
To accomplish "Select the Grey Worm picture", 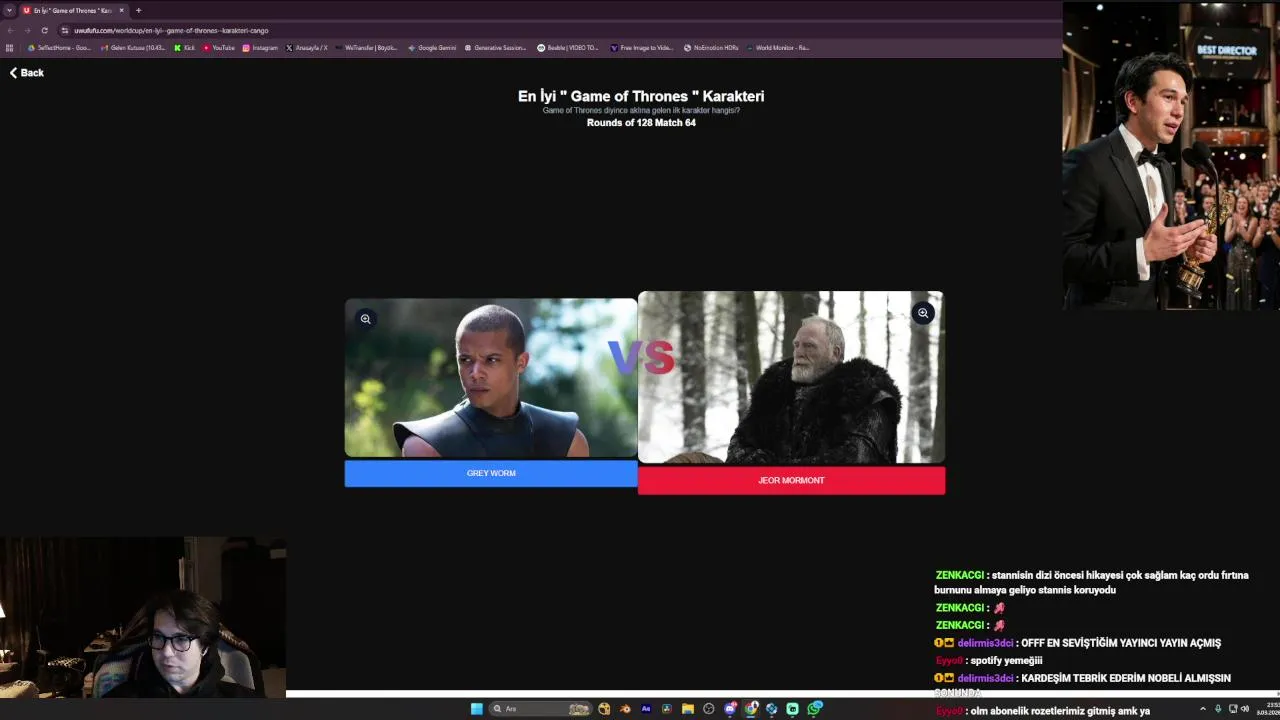I will click(x=491, y=378).
